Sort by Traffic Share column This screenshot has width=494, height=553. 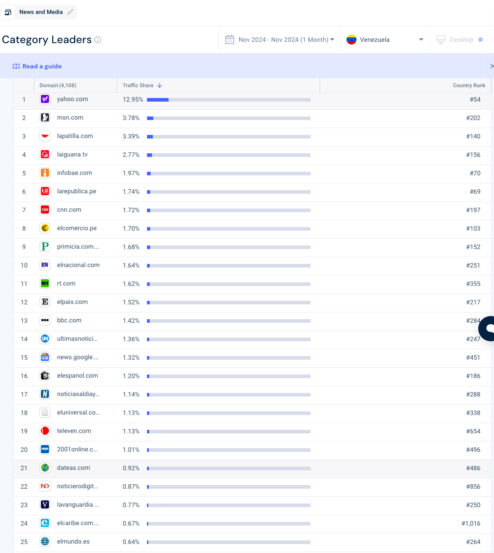click(142, 85)
